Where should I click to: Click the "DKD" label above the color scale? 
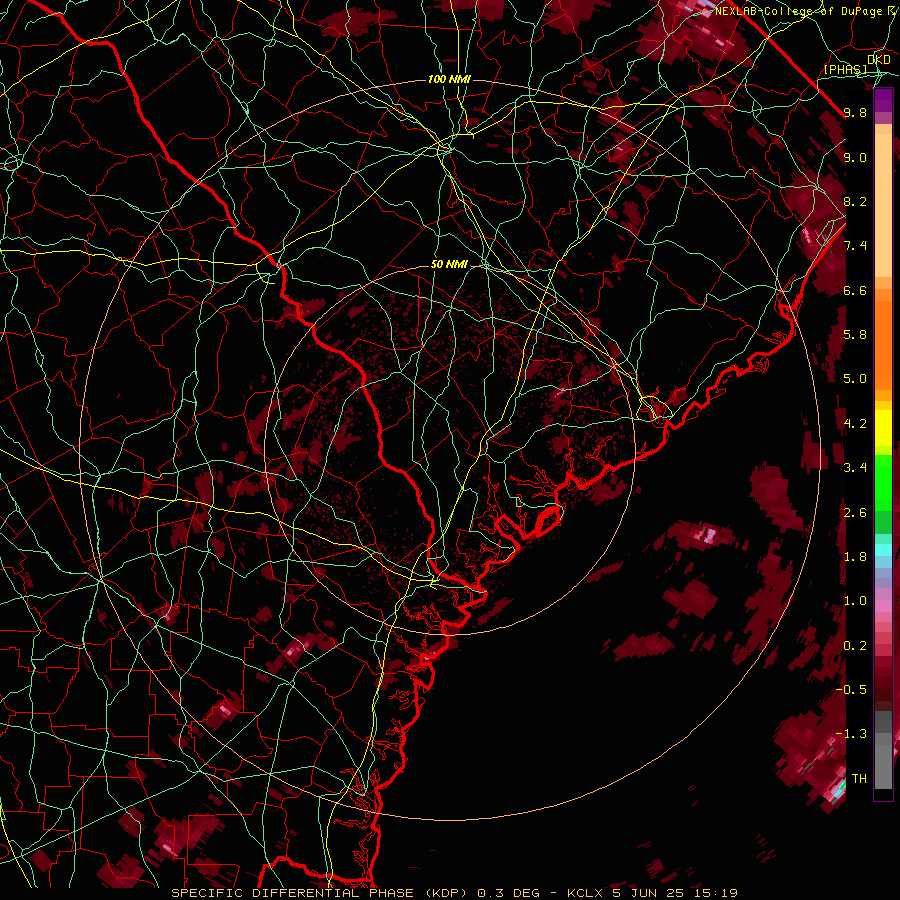[x=878, y=59]
